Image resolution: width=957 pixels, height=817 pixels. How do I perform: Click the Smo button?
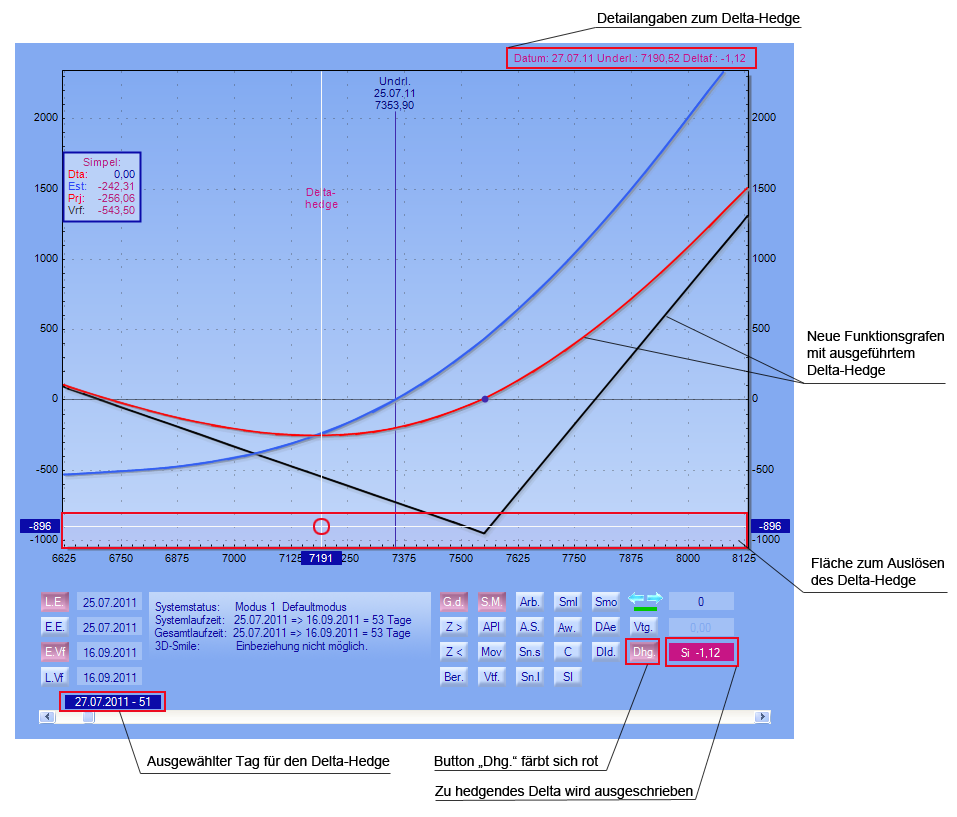605,602
